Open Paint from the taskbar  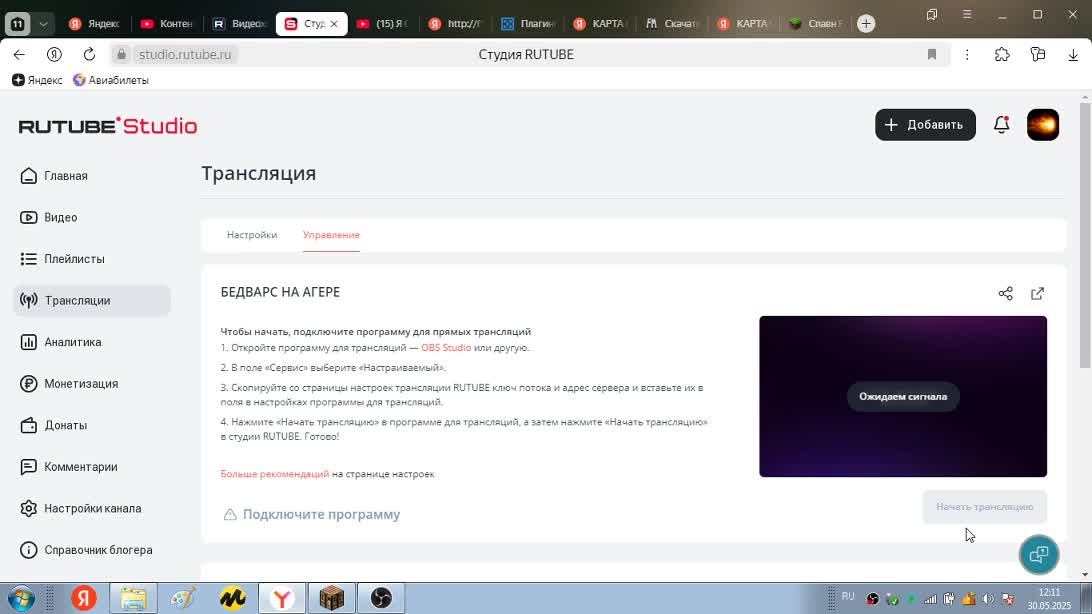pos(183,599)
